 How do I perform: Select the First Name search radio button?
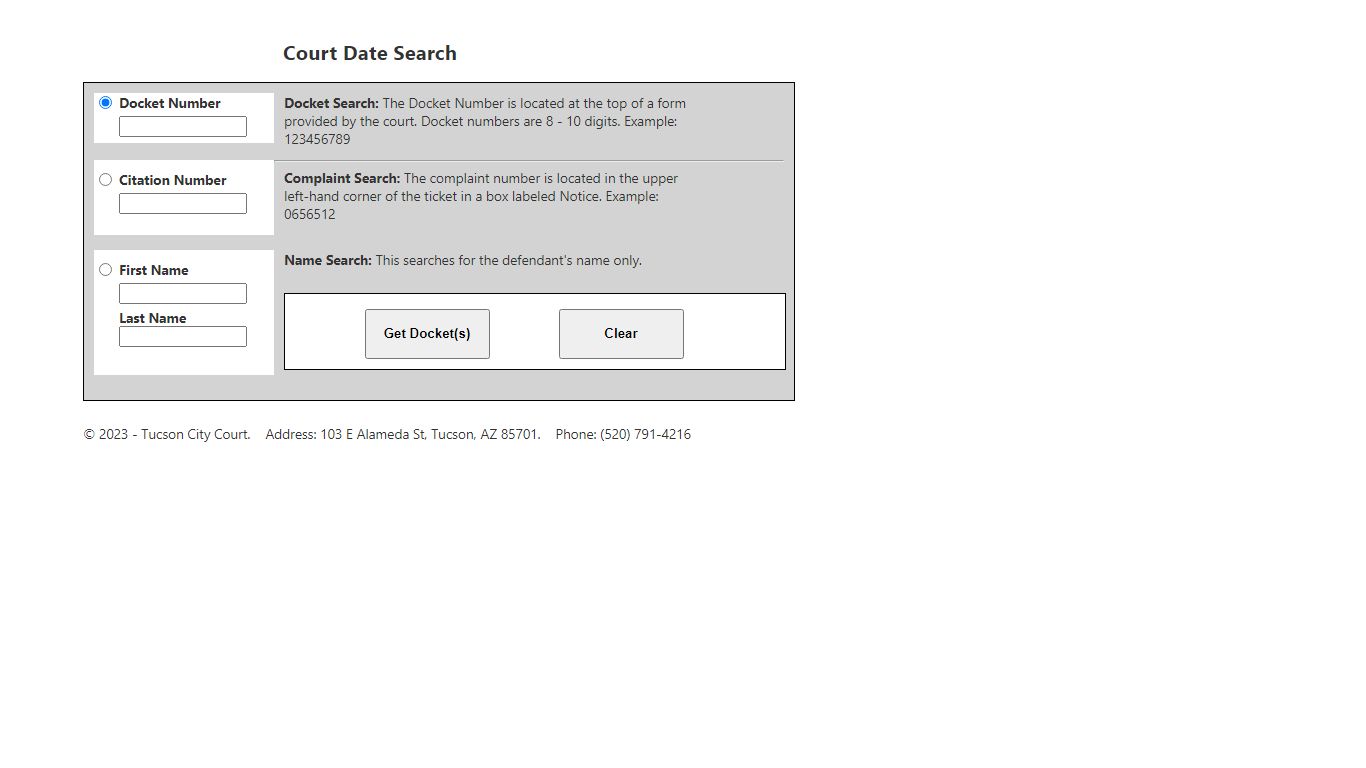coord(105,270)
